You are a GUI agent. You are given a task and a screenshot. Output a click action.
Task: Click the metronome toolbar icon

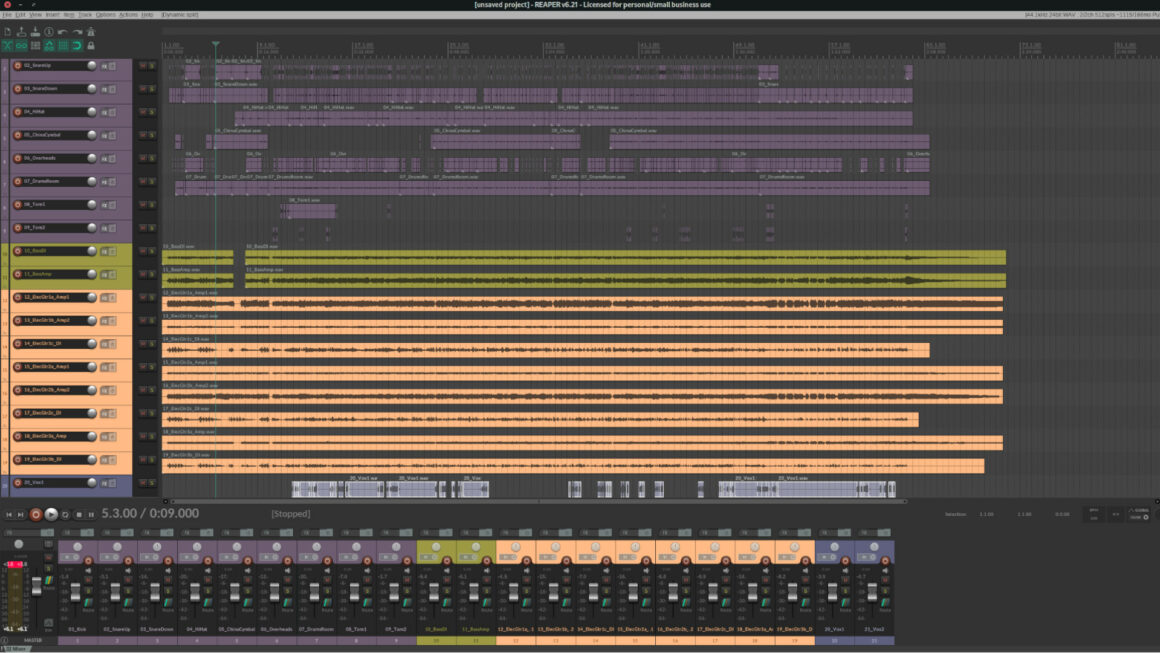(91, 32)
